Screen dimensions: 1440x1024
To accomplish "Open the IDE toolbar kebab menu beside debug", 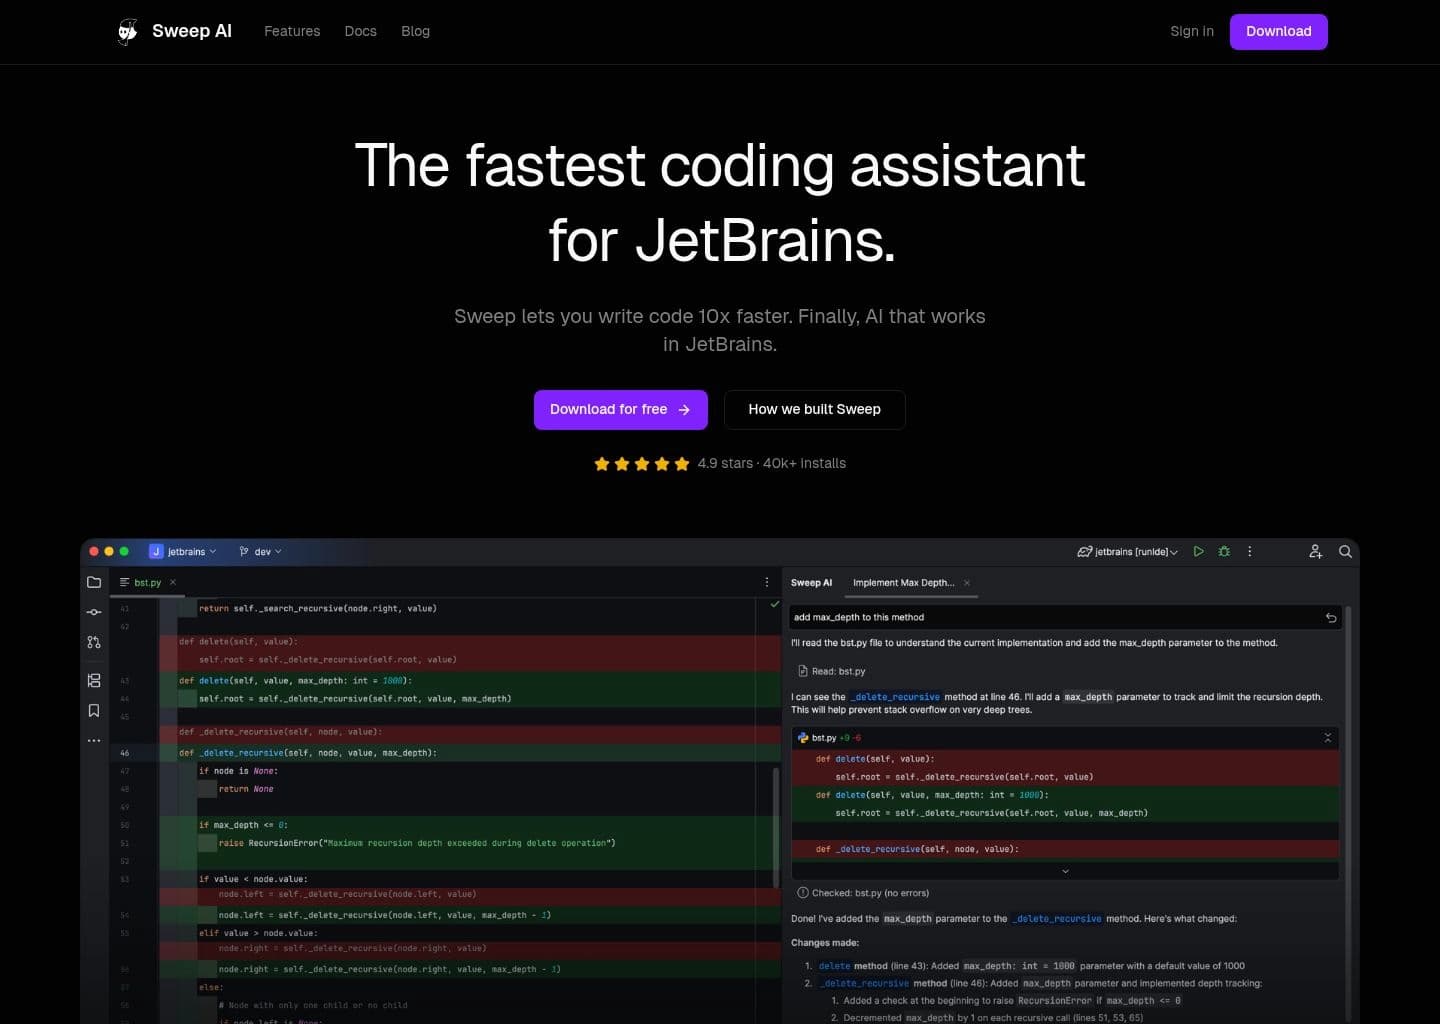I will 1250,552.
